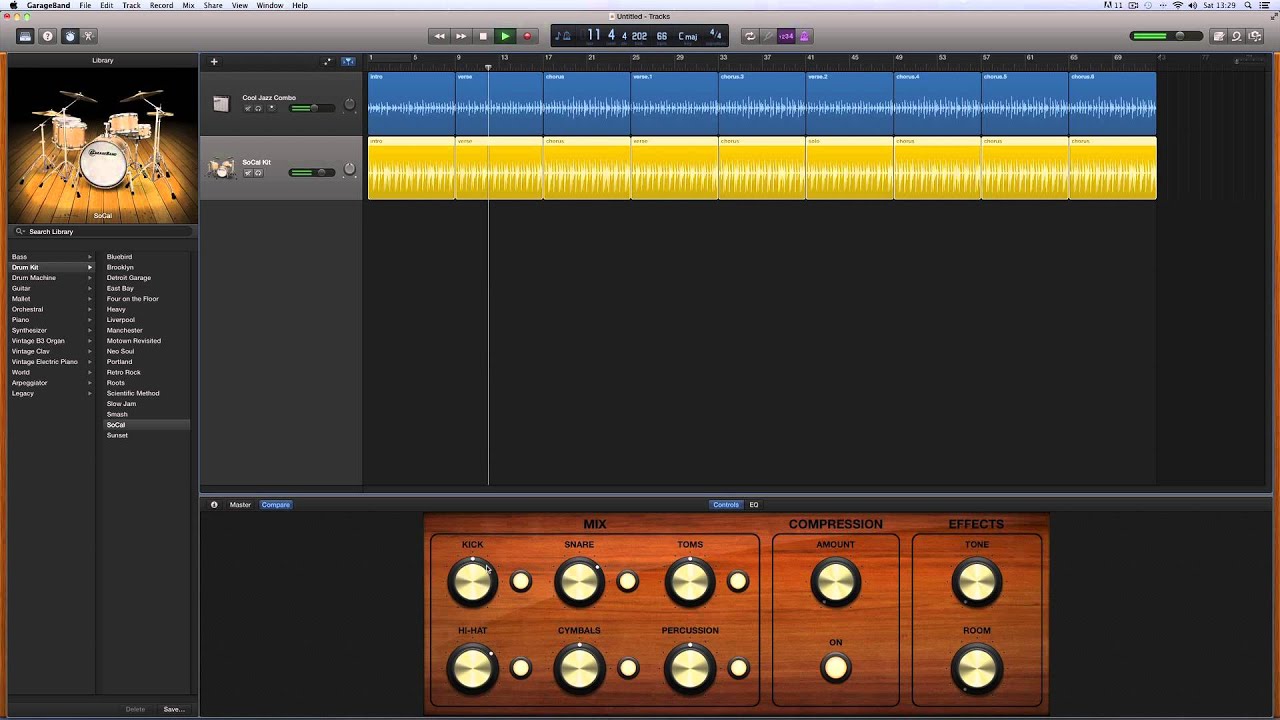Click the C maj key display
The width and height of the screenshot is (1280, 720).
(688, 37)
